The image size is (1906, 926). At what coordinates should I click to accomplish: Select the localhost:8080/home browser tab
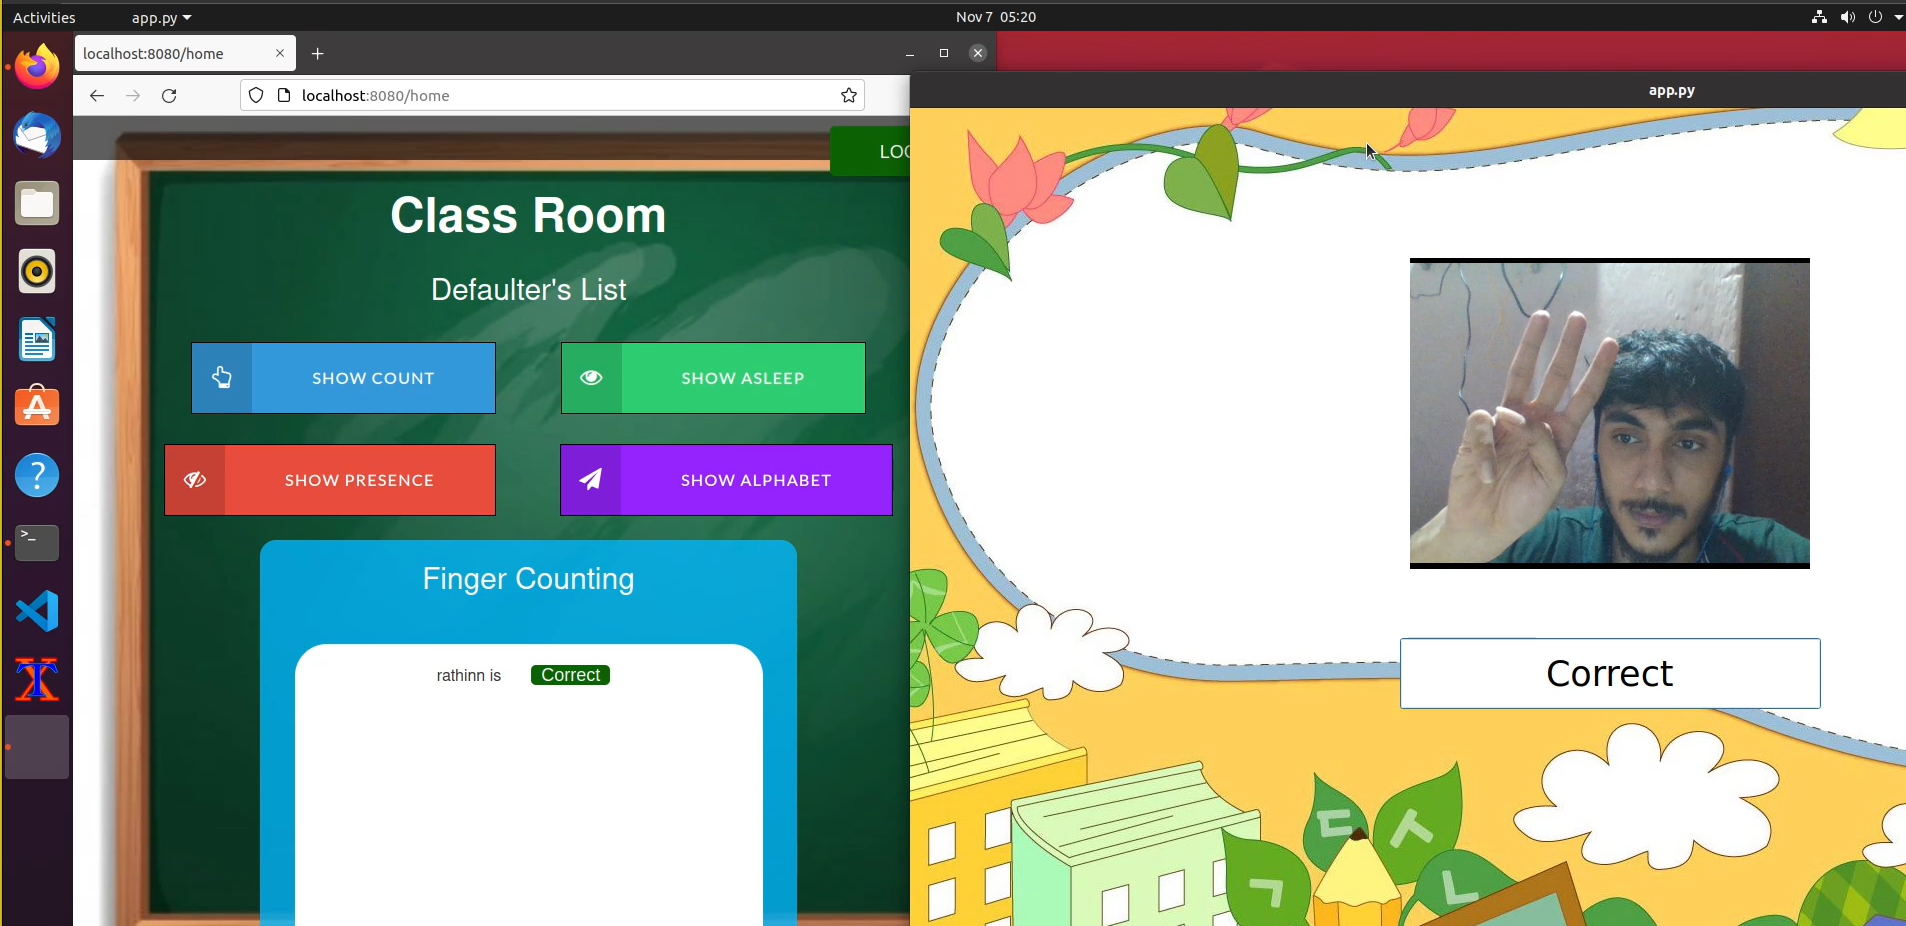pyautogui.click(x=185, y=53)
